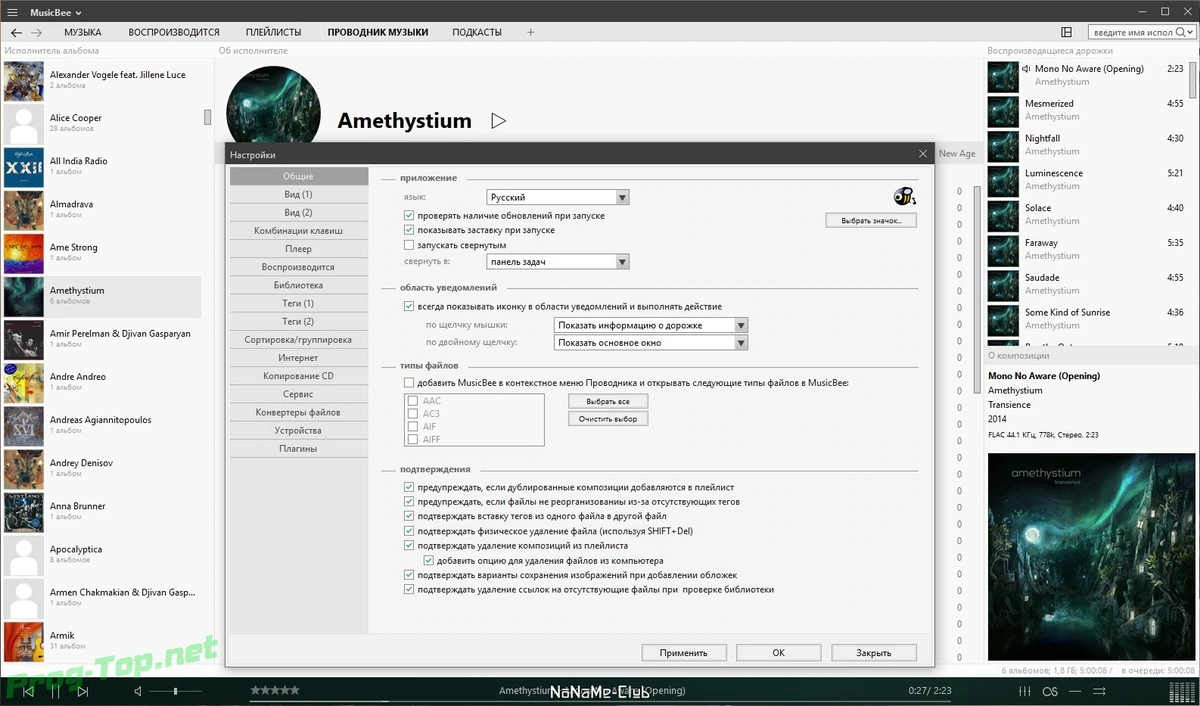Play Amethystium with the triangle button
1200x706 pixels.
pos(498,121)
